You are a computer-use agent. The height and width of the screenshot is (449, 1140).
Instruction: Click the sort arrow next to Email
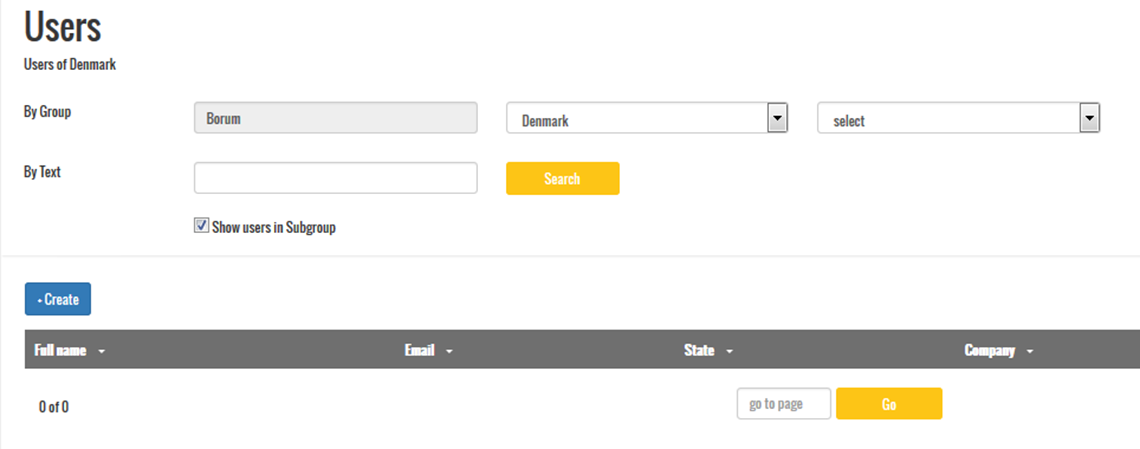click(449, 351)
